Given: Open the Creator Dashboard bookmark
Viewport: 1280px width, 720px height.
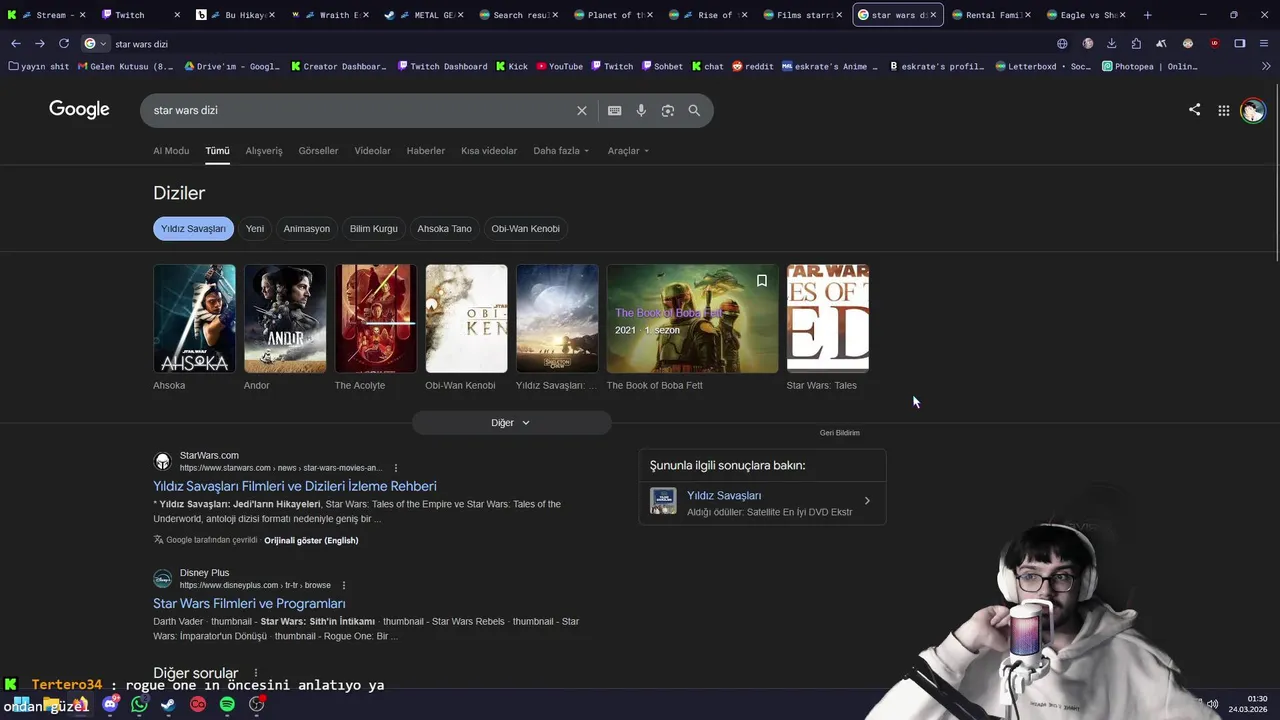Looking at the screenshot, I should (x=338, y=66).
